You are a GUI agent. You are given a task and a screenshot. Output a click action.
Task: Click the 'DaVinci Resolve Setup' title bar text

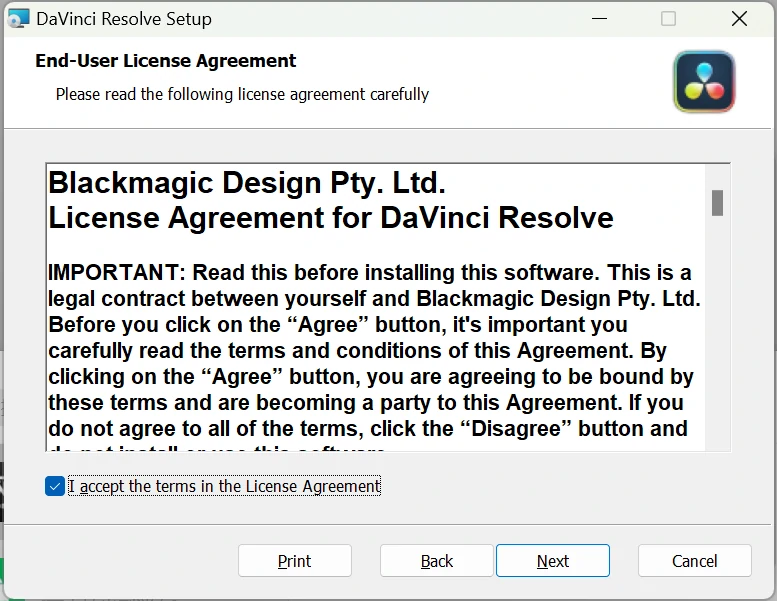(124, 19)
